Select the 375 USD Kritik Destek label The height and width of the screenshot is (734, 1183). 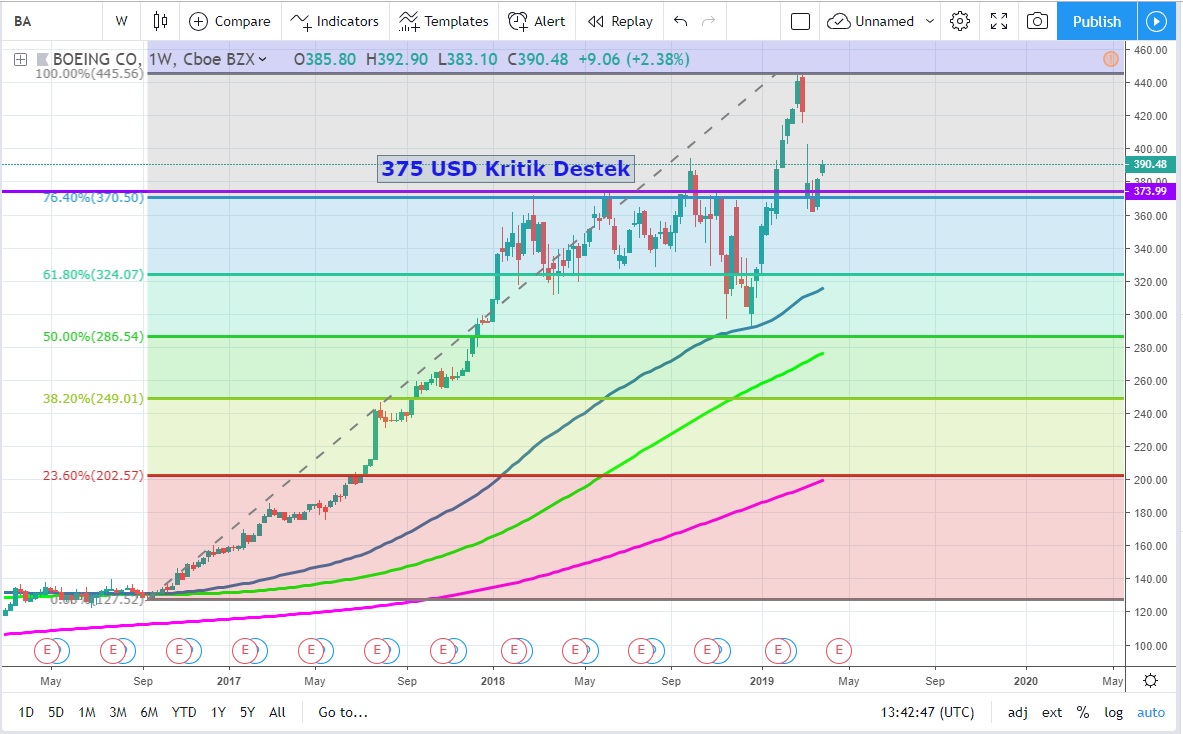505,168
